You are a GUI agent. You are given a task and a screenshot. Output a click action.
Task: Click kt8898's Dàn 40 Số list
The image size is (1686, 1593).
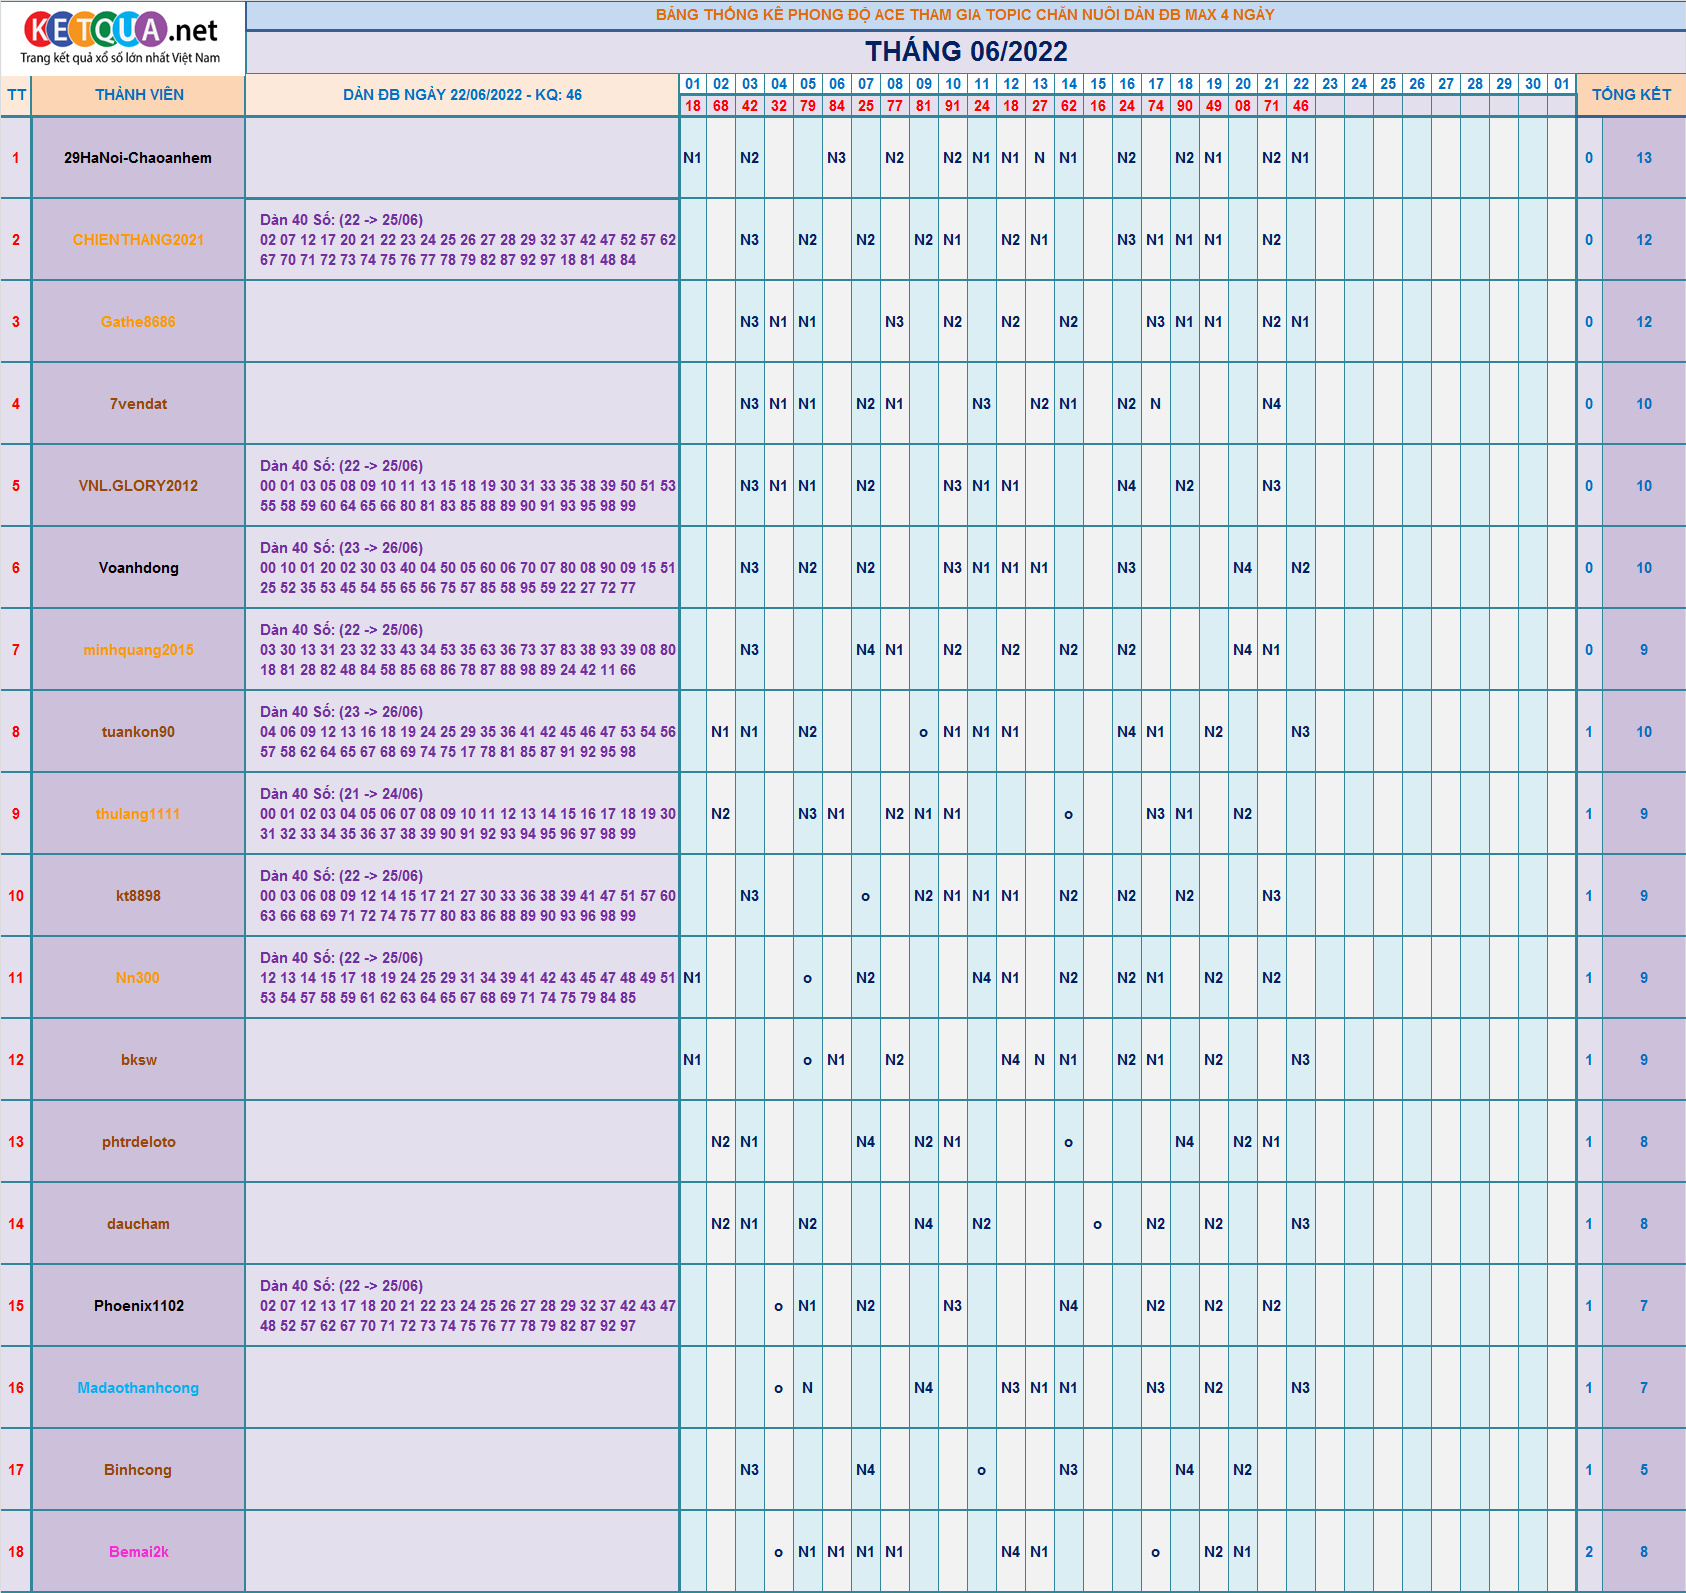pyautogui.click(x=468, y=896)
